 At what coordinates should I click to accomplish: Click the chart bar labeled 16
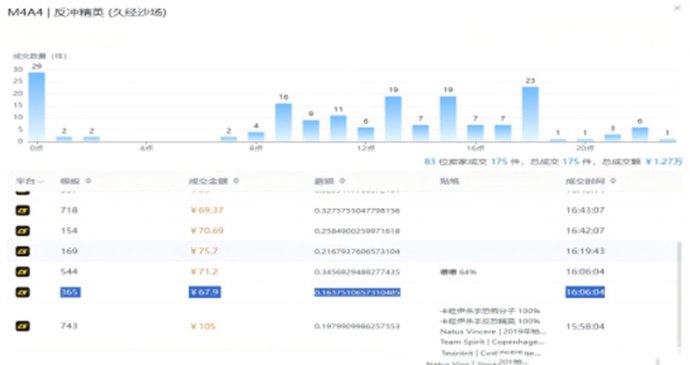click(283, 122)
